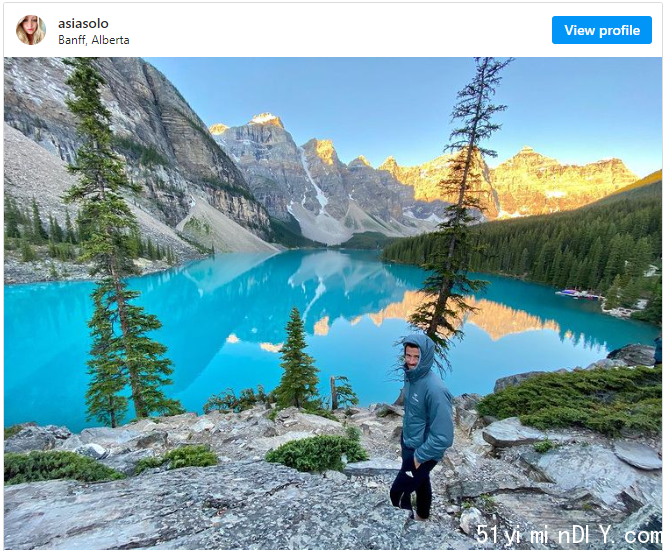This screenshot has width=668, height=551.
Task: Click the snow gully on the central mountain
Action: pyautogui.click(x=314, y=184)
